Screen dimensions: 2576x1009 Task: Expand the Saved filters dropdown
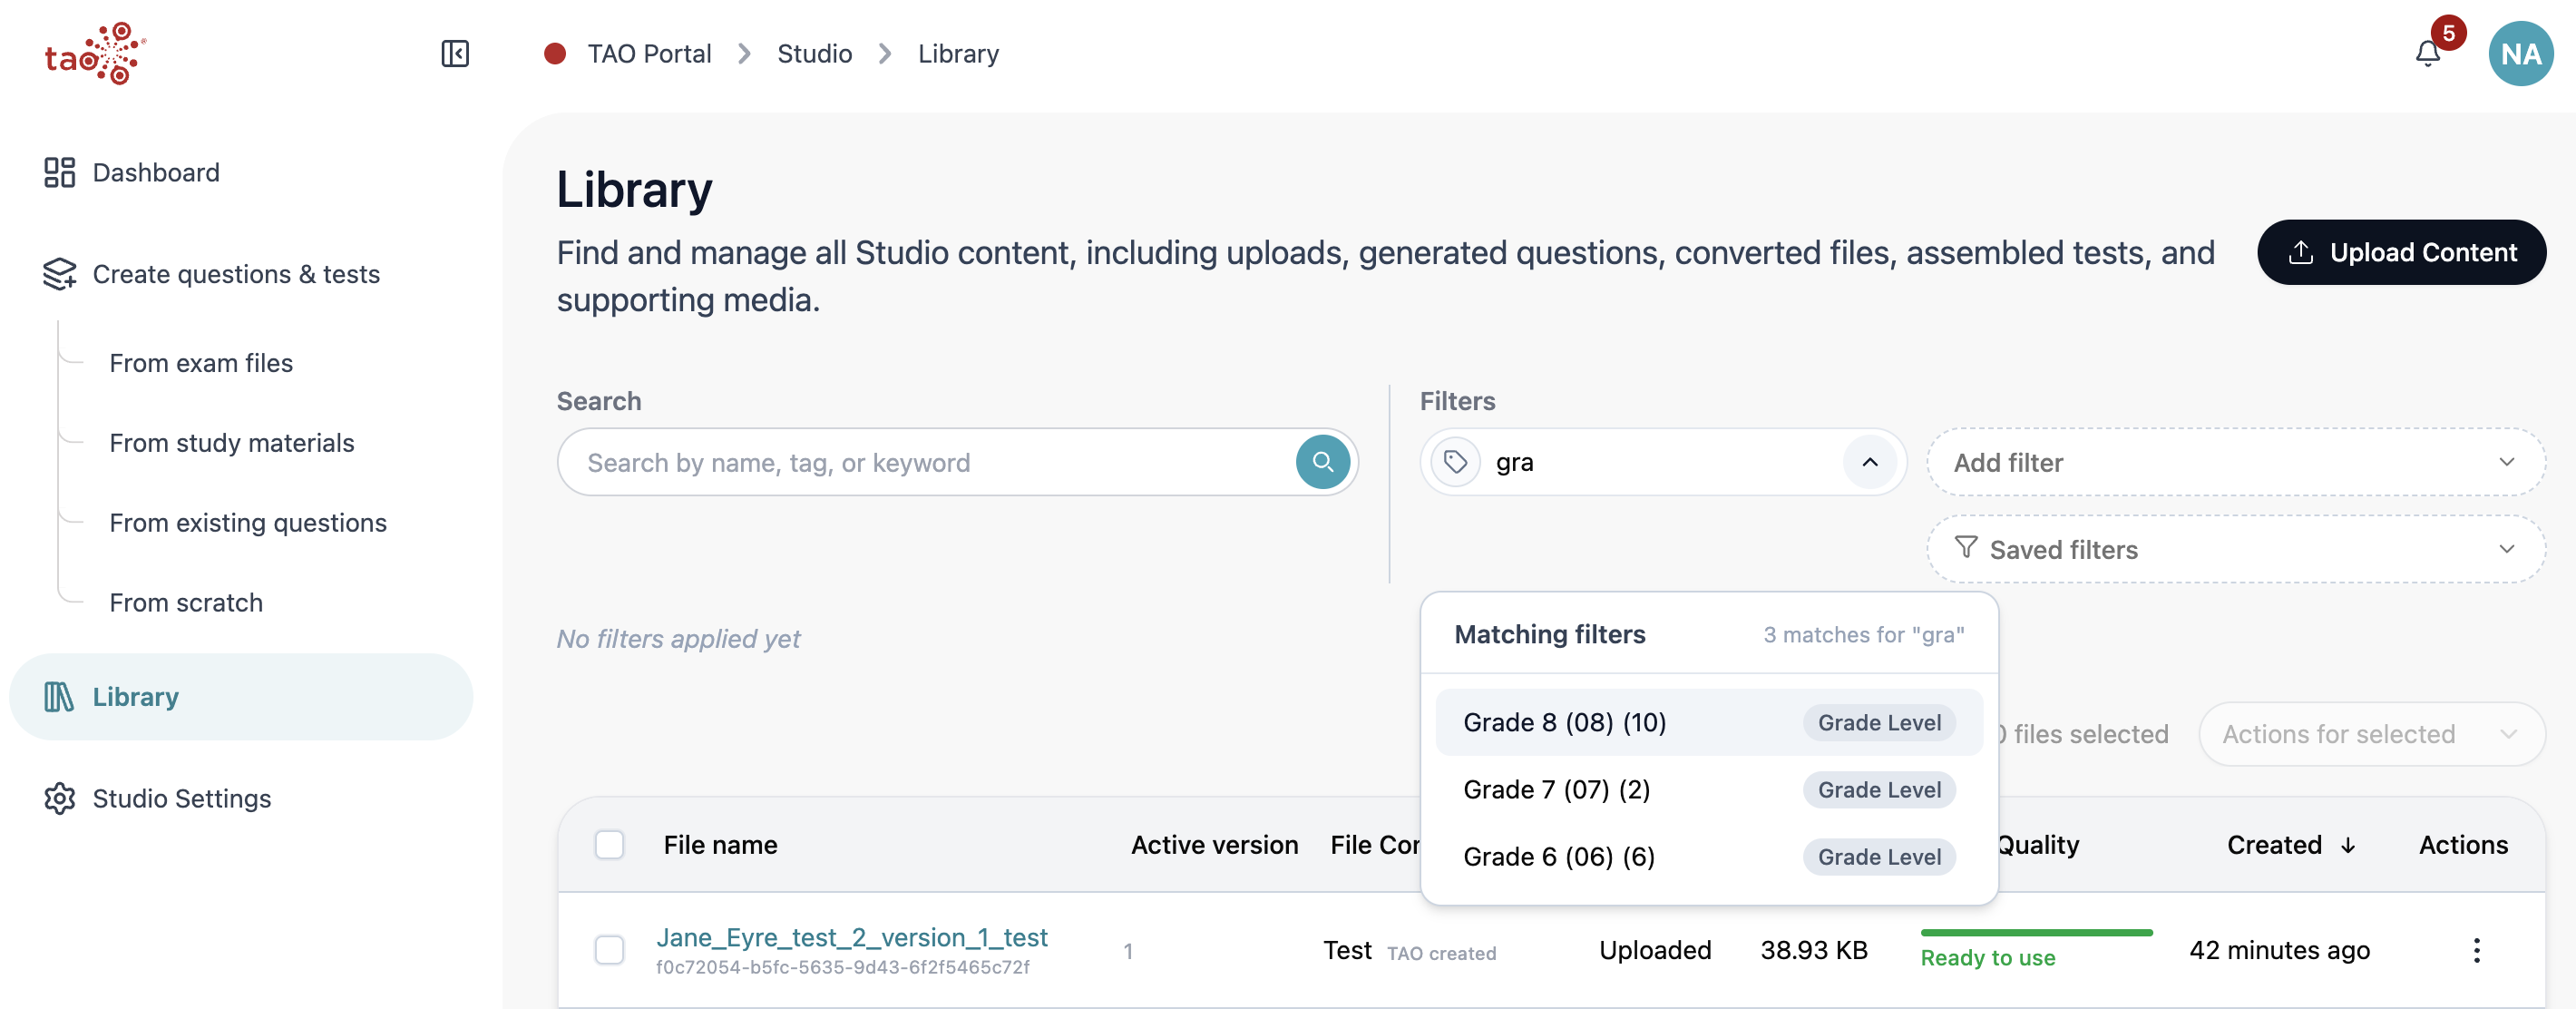tap(2235, 549)
